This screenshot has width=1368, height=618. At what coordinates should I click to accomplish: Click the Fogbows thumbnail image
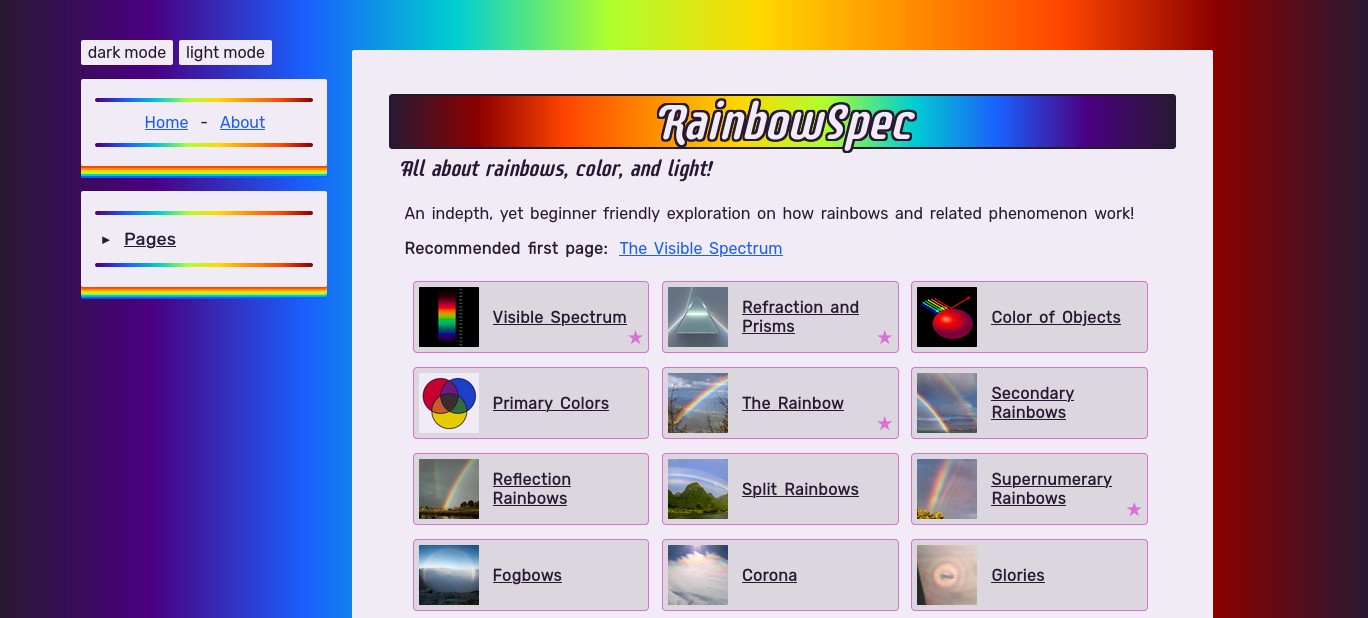[x=448, y=575]
